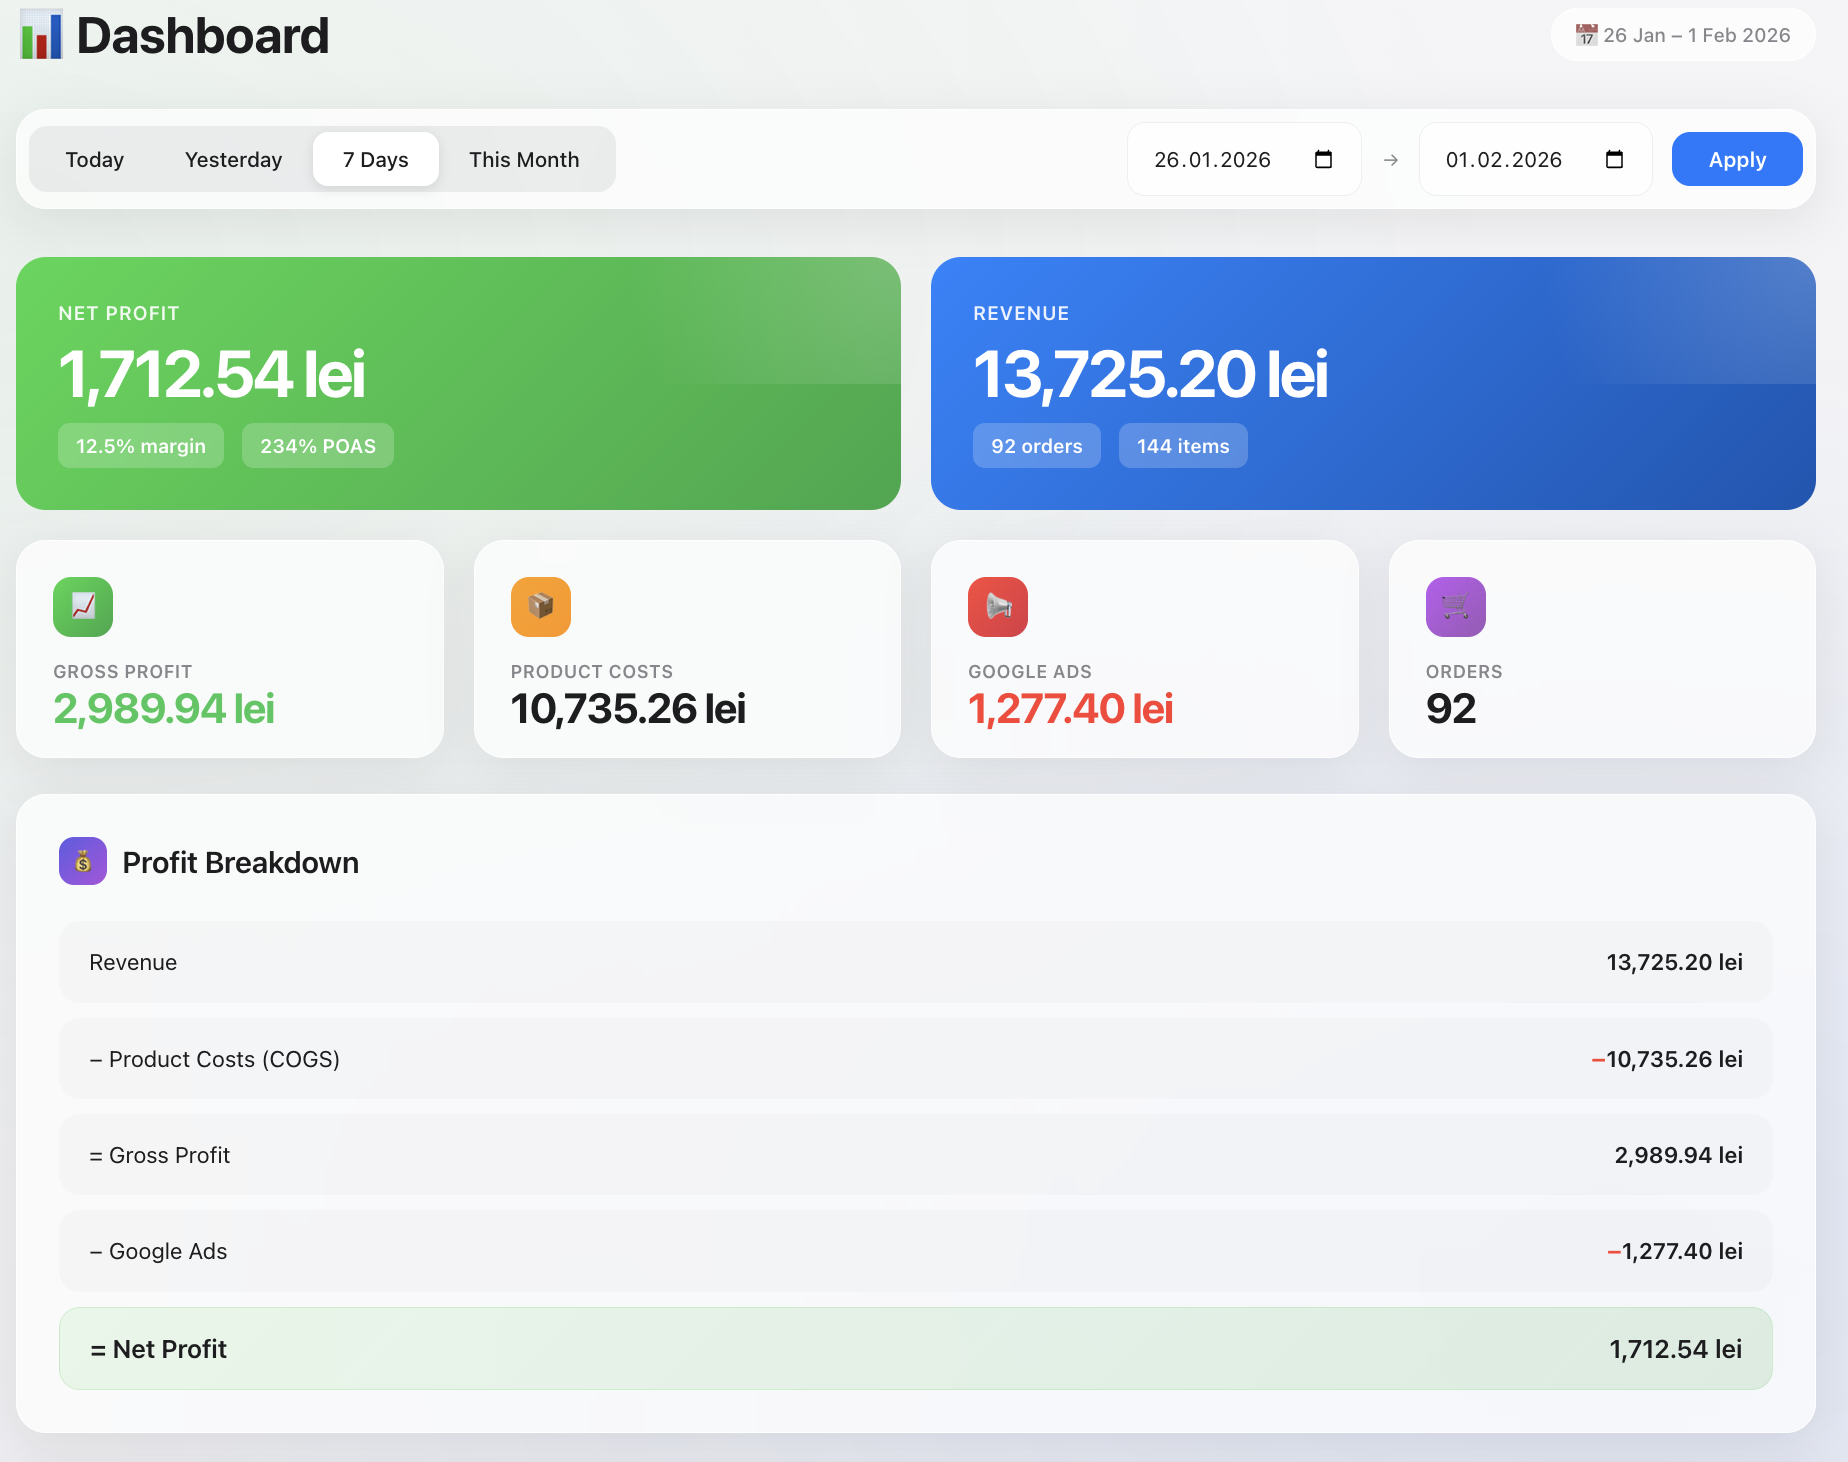Click the 26 Jan – 1 Feb 2026 badge
The height and width of the screenshot is (1462, 1848).
(x=1683, y=34)
